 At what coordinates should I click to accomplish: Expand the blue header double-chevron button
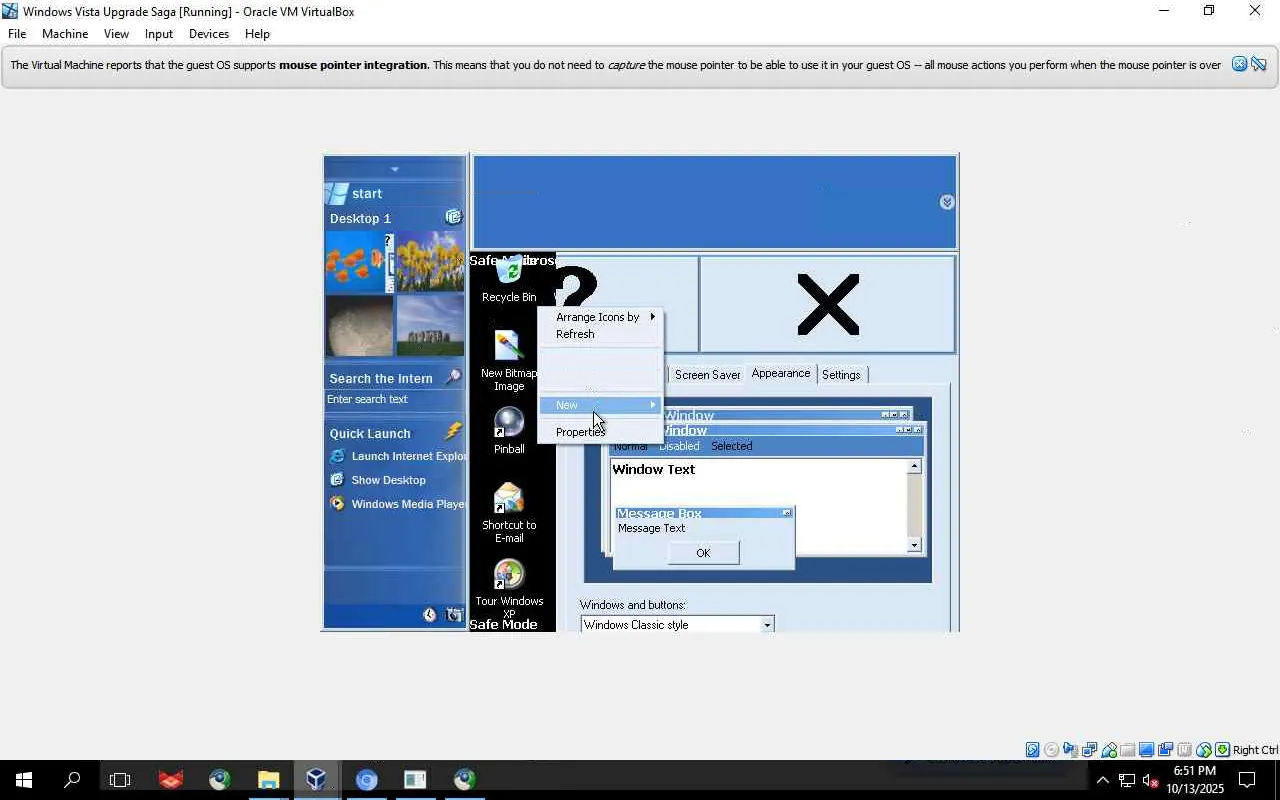point(947,202)
